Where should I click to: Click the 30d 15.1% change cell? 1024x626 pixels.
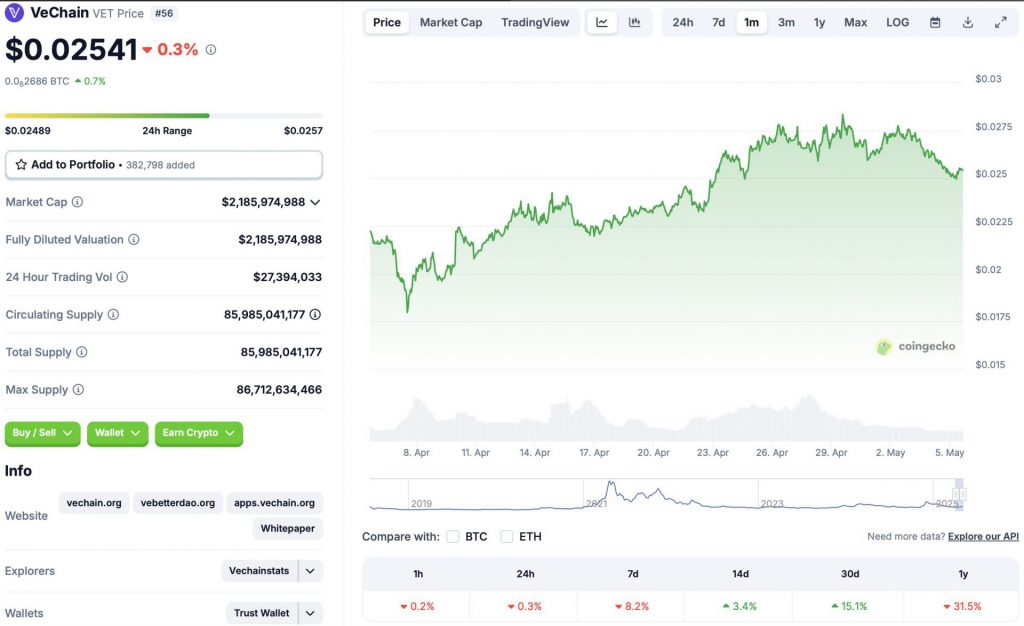click(x=849, y=606)
